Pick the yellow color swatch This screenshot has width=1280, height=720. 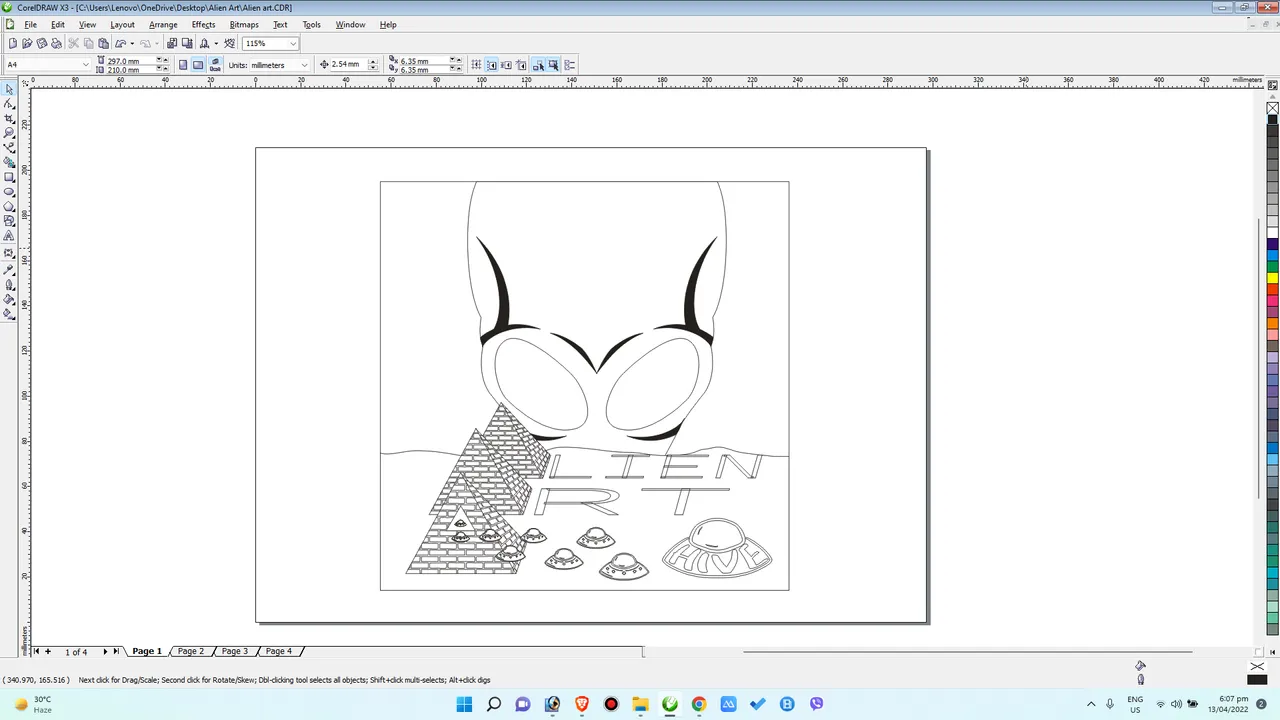1273,278
